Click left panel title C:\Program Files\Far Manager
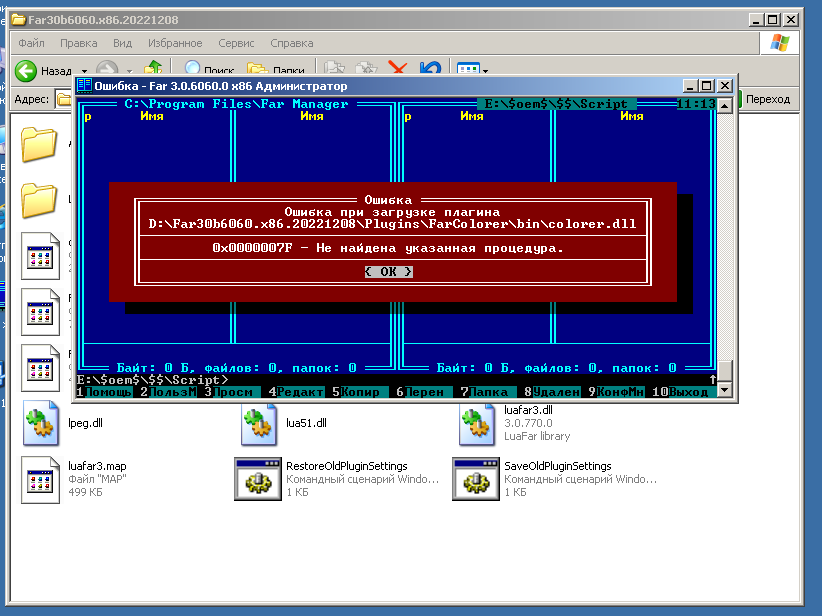This screenshot has width=822, height=616. pyautogui.click(x=236, y=104)
